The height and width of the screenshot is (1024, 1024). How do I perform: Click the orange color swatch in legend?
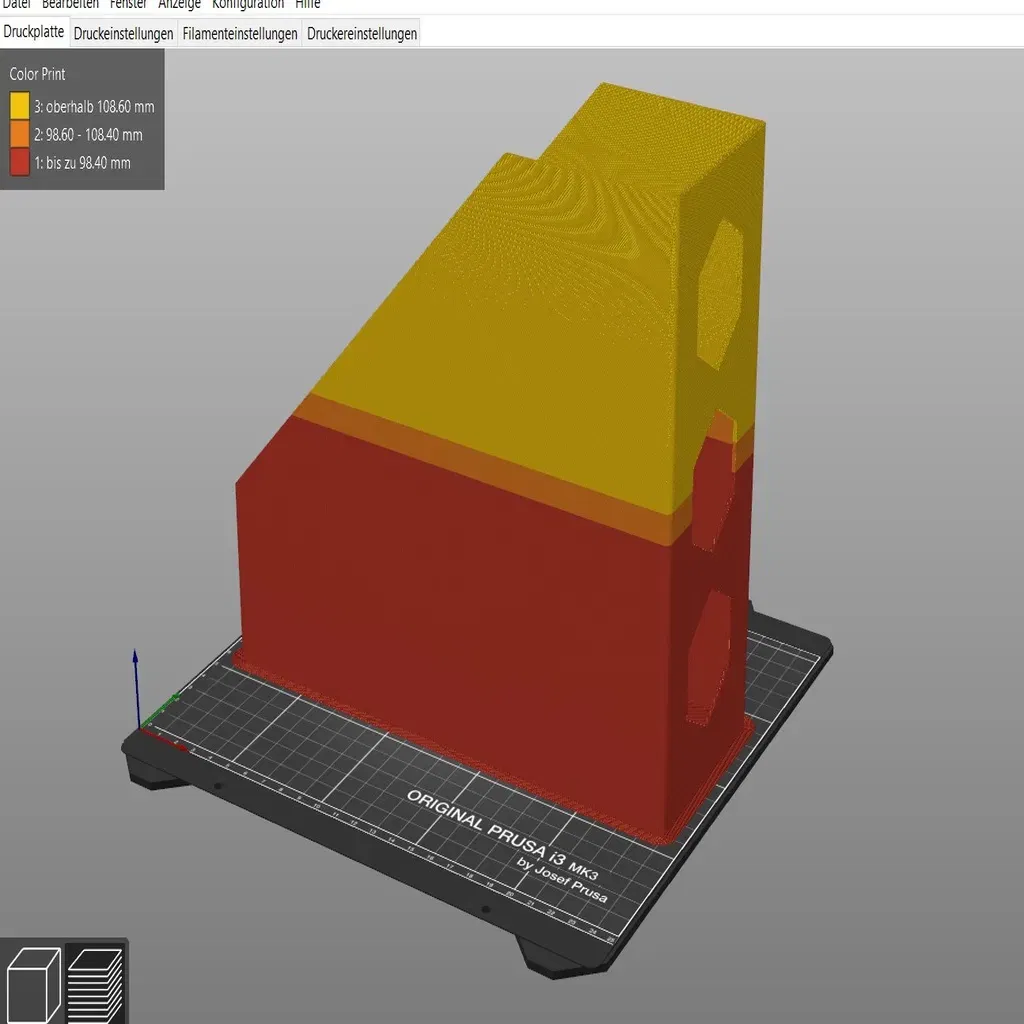point(20,134)
